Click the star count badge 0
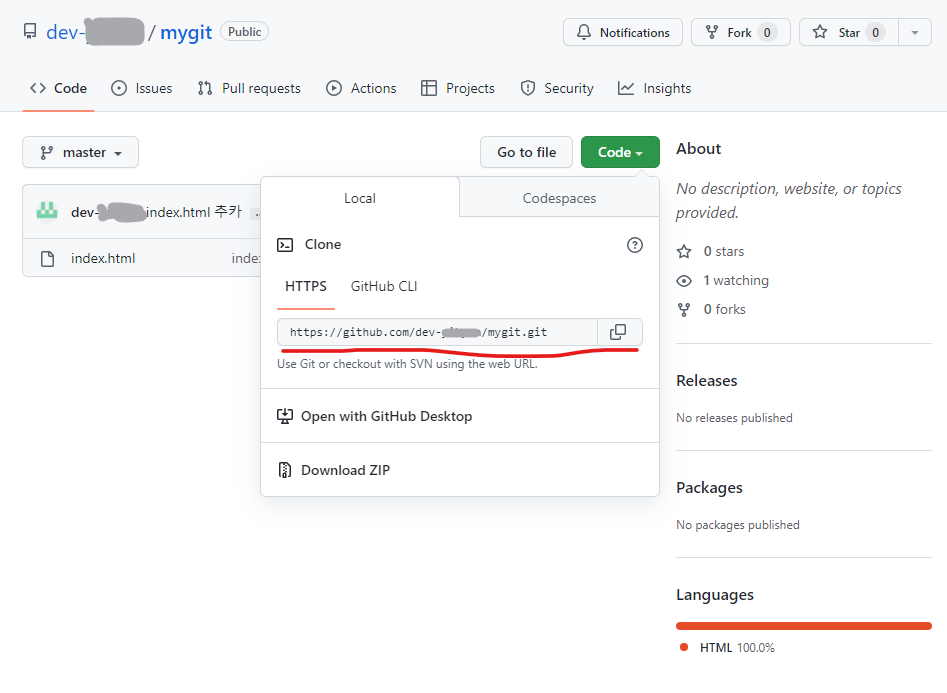This screenshot has width=947, height=693. 875,33
